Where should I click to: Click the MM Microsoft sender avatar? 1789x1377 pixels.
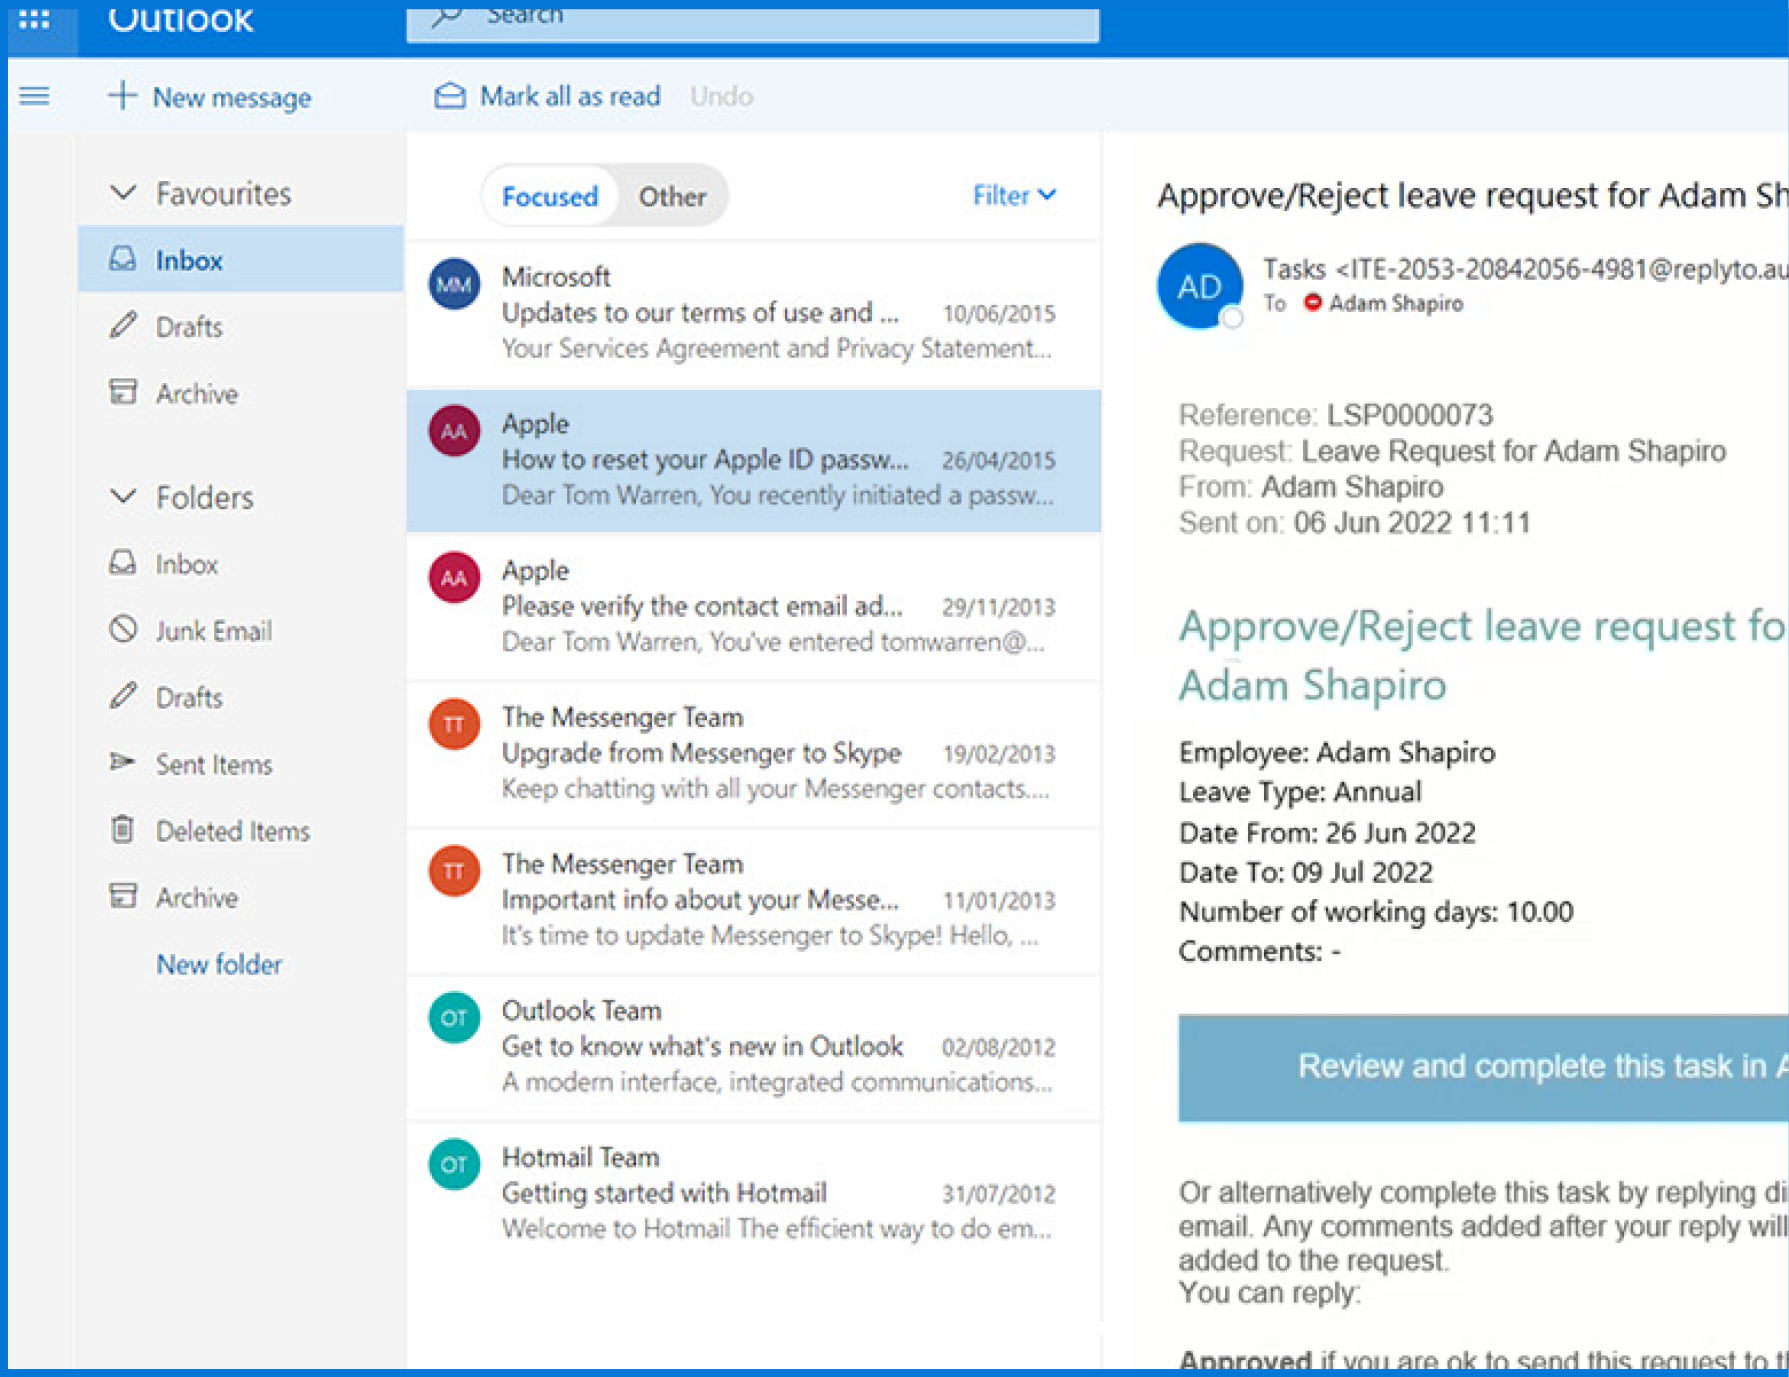click(x=454, y=285)
